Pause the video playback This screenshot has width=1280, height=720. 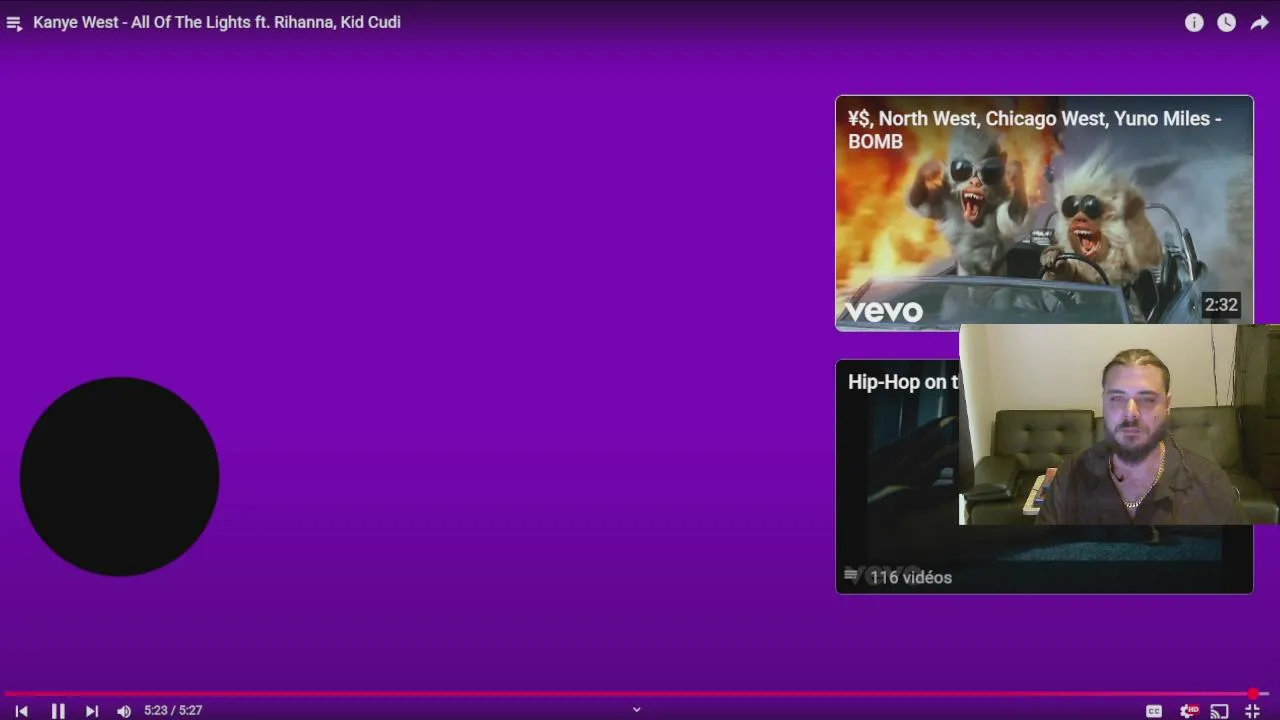pyautogui.click(x=58, y=711)
